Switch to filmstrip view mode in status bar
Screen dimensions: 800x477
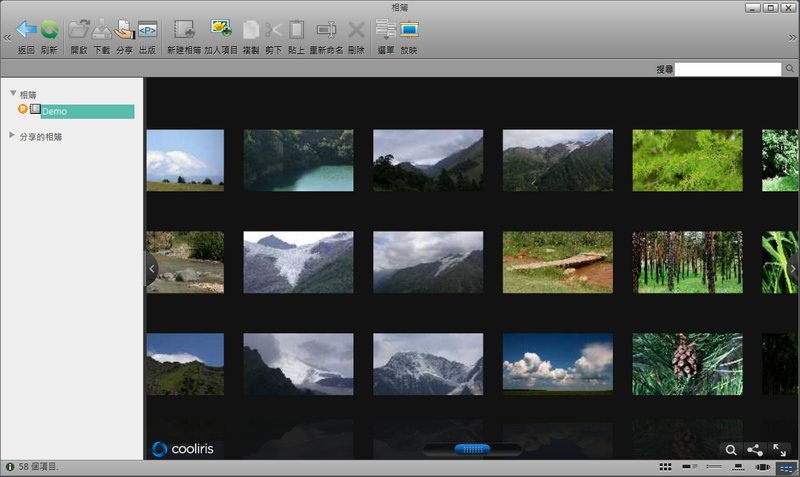(x=738, y=467)
